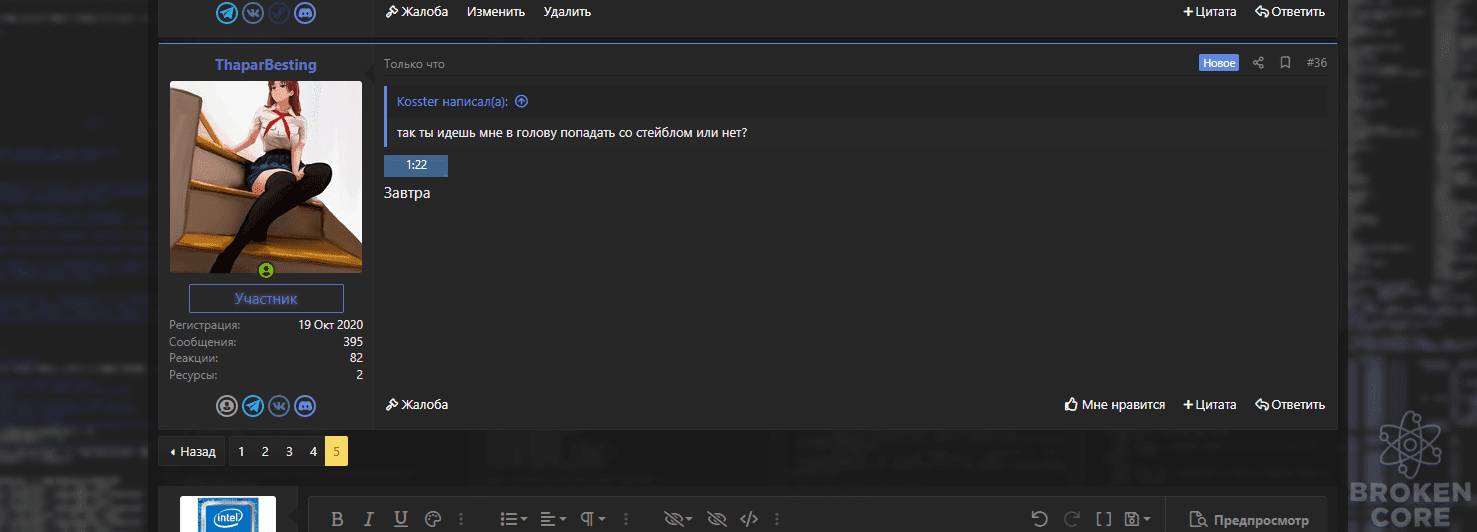Viewport: 1477px width, 532px height.
Task: Toggle BB code mode brackets icon
Action: tap(1104, 519)
